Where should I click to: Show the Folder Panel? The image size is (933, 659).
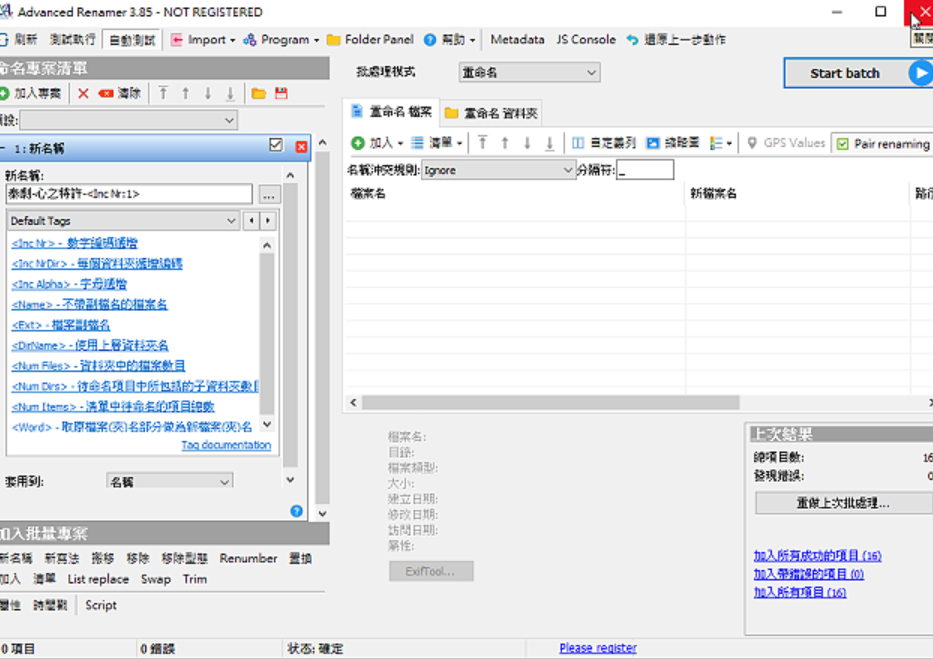pos(370,40)
